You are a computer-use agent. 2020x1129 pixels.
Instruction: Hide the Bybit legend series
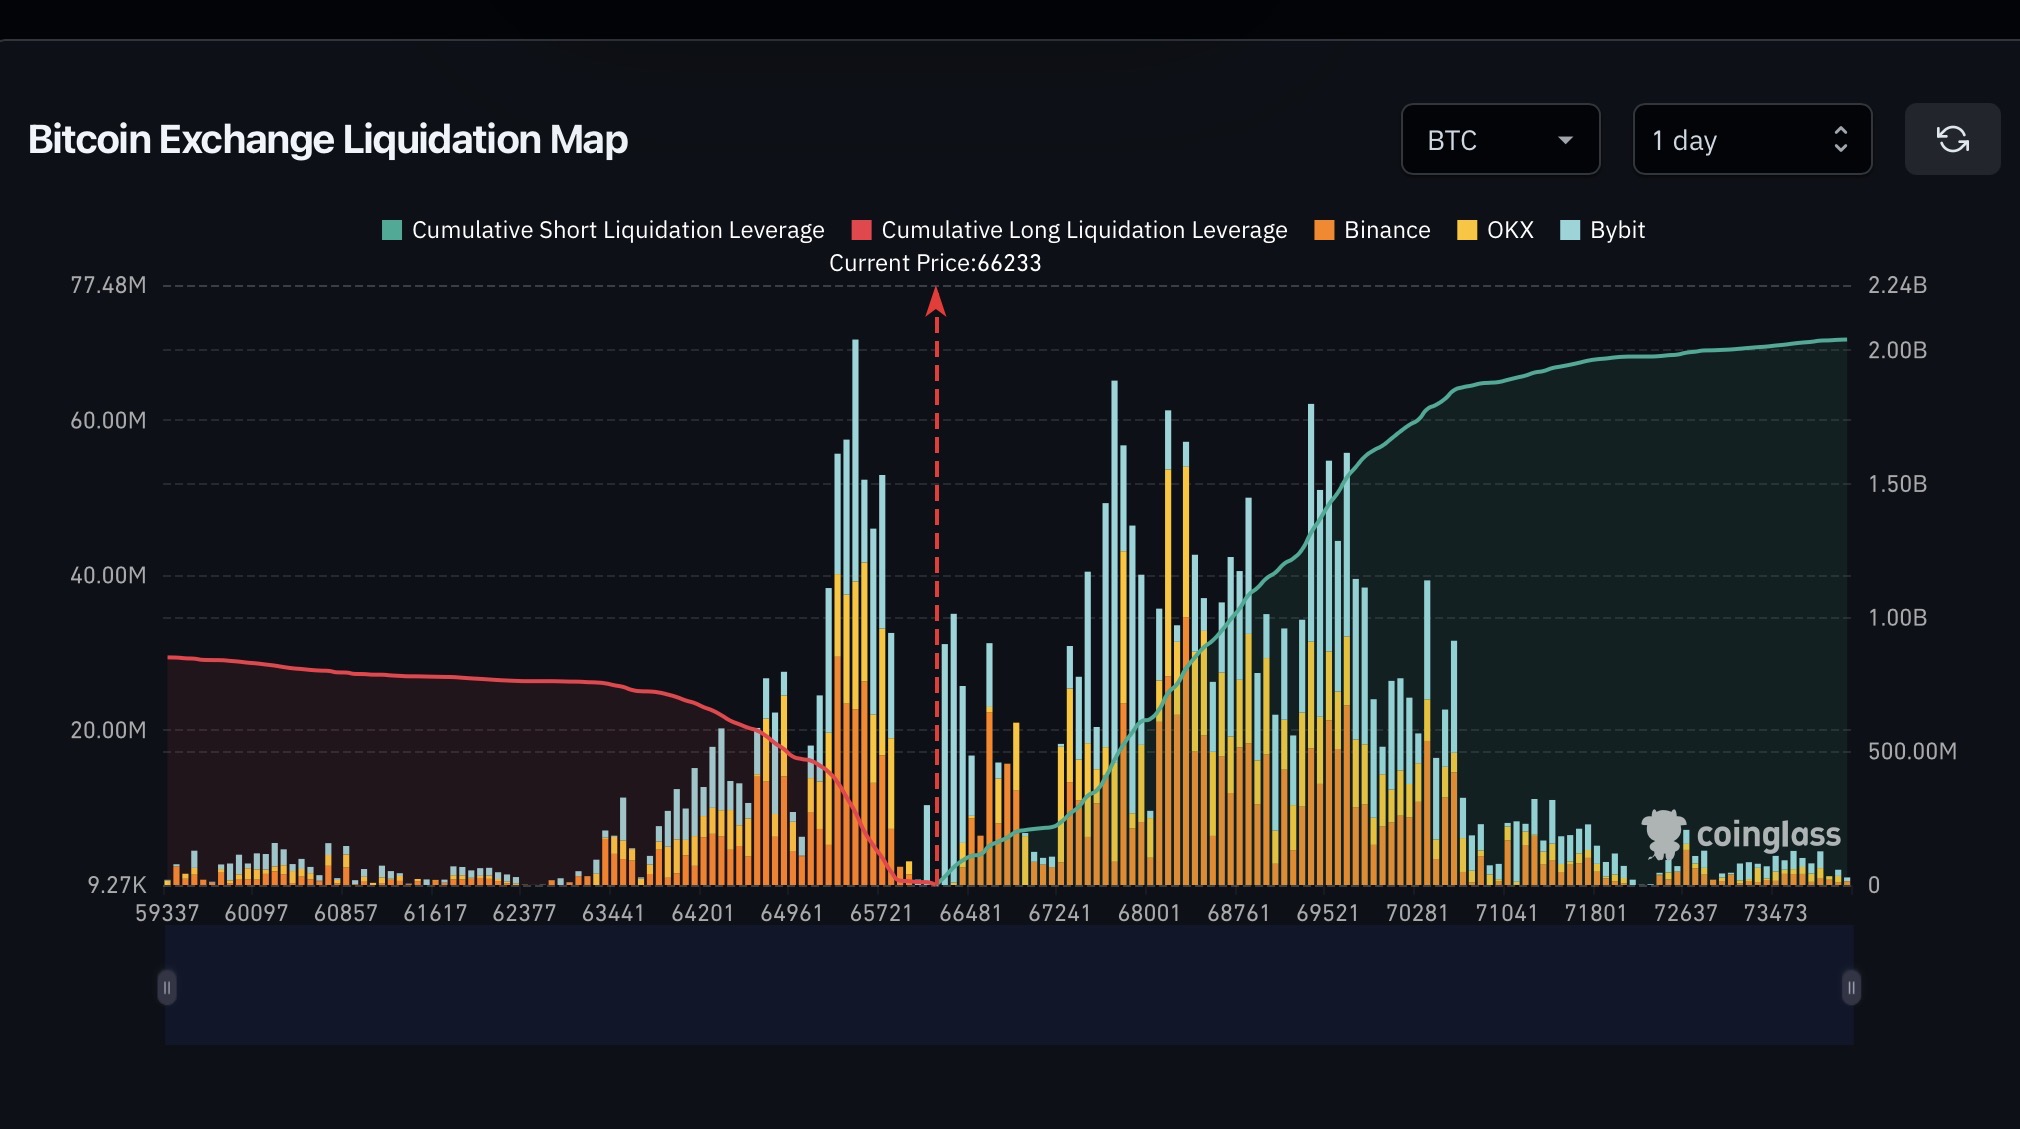[1616, 230]
